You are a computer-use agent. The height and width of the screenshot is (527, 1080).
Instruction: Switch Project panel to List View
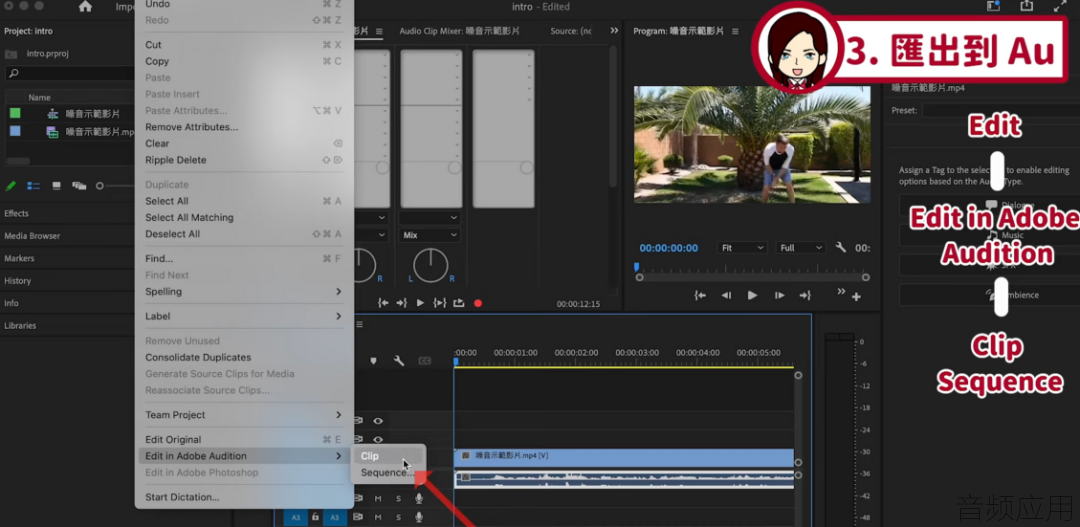click(x=33, y=186)
